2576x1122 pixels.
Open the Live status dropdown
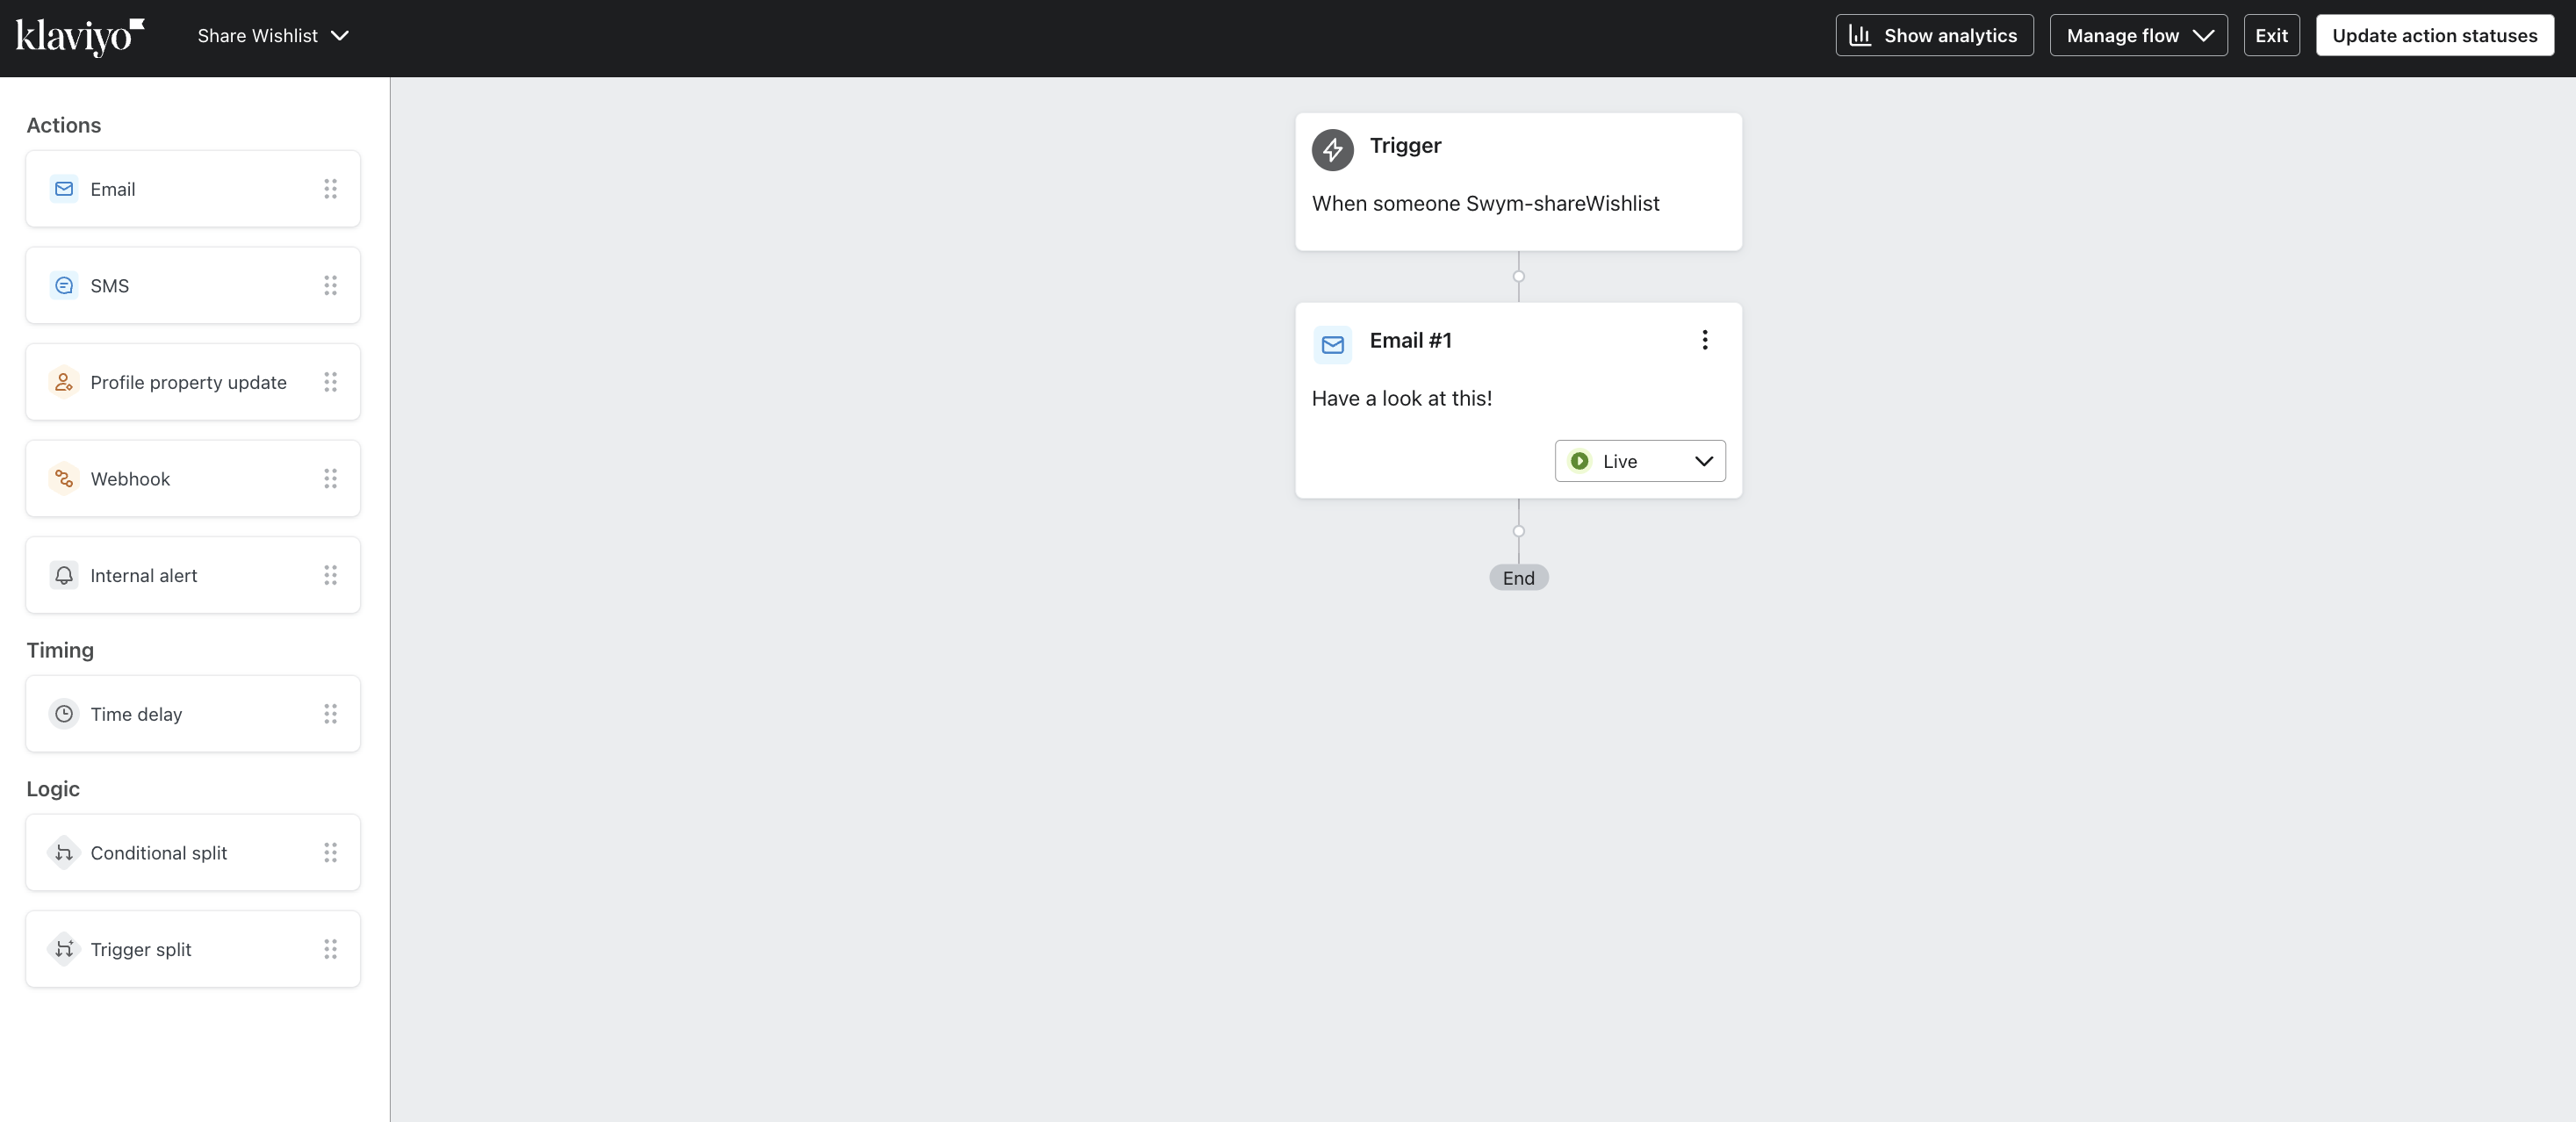click(1640, 461)
